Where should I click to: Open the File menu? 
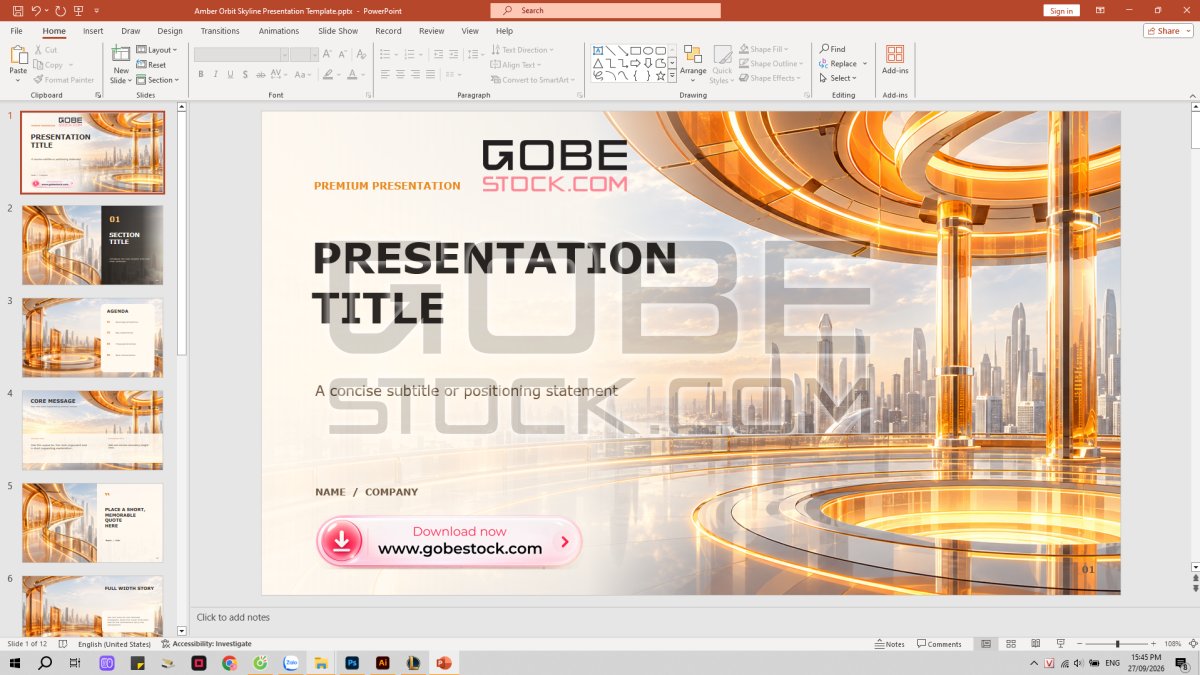pyautogui.click(x=17, y=31)
